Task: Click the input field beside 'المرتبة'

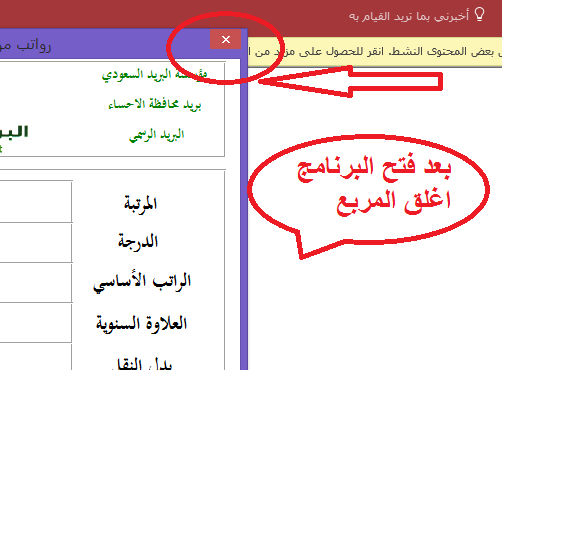Action: pyautogui.click(x=36, y=202)
